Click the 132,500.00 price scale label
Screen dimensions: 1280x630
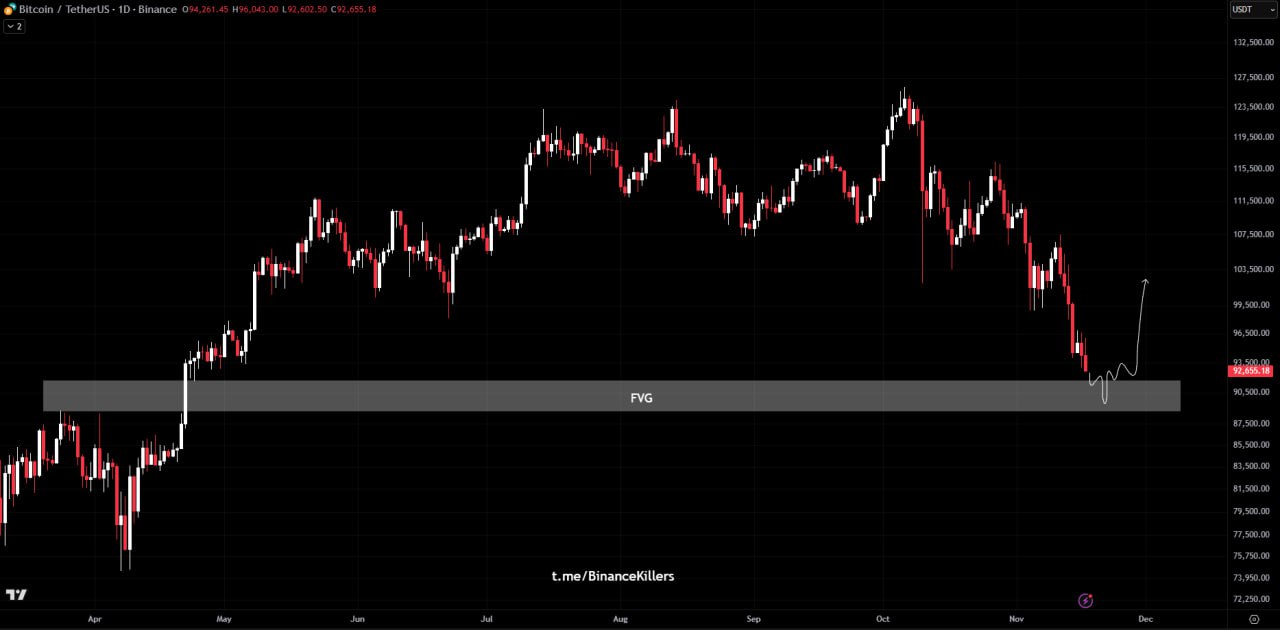click(x=1253, y=43)
